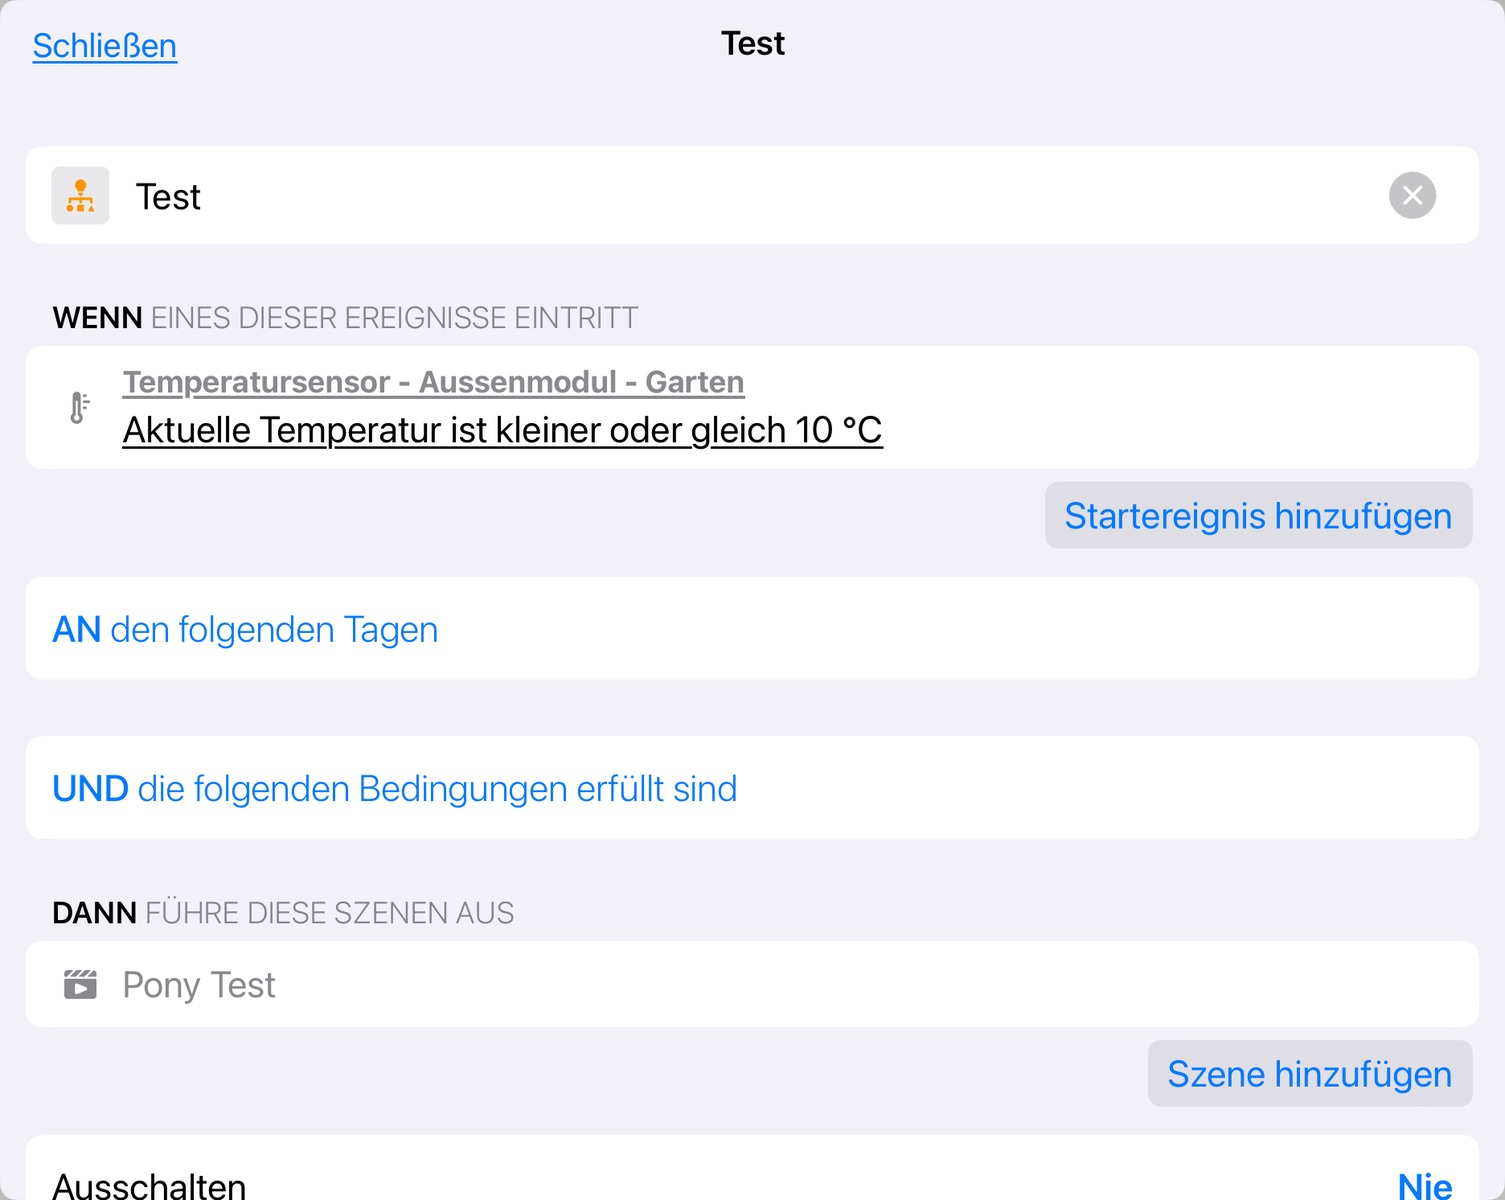Tap the bold UND keyword
This screenshot has width=1505, height=1200.
[90, 789]
